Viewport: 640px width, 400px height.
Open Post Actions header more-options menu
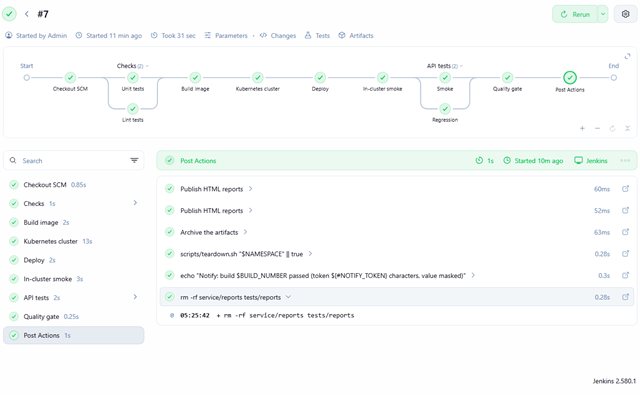[x=625, y=160]
